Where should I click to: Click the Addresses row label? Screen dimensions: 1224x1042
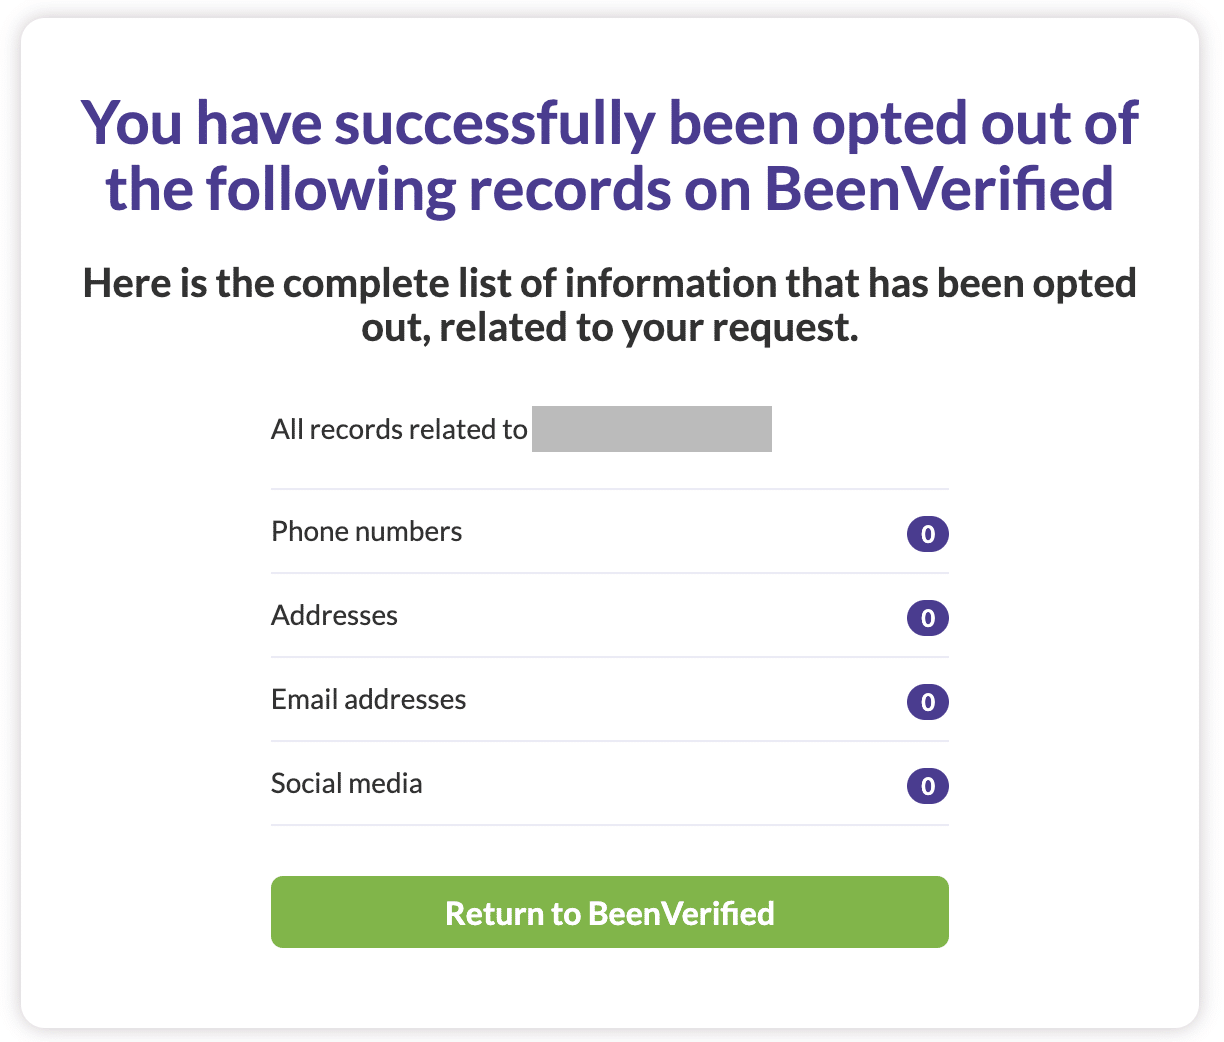pos(334,615)
